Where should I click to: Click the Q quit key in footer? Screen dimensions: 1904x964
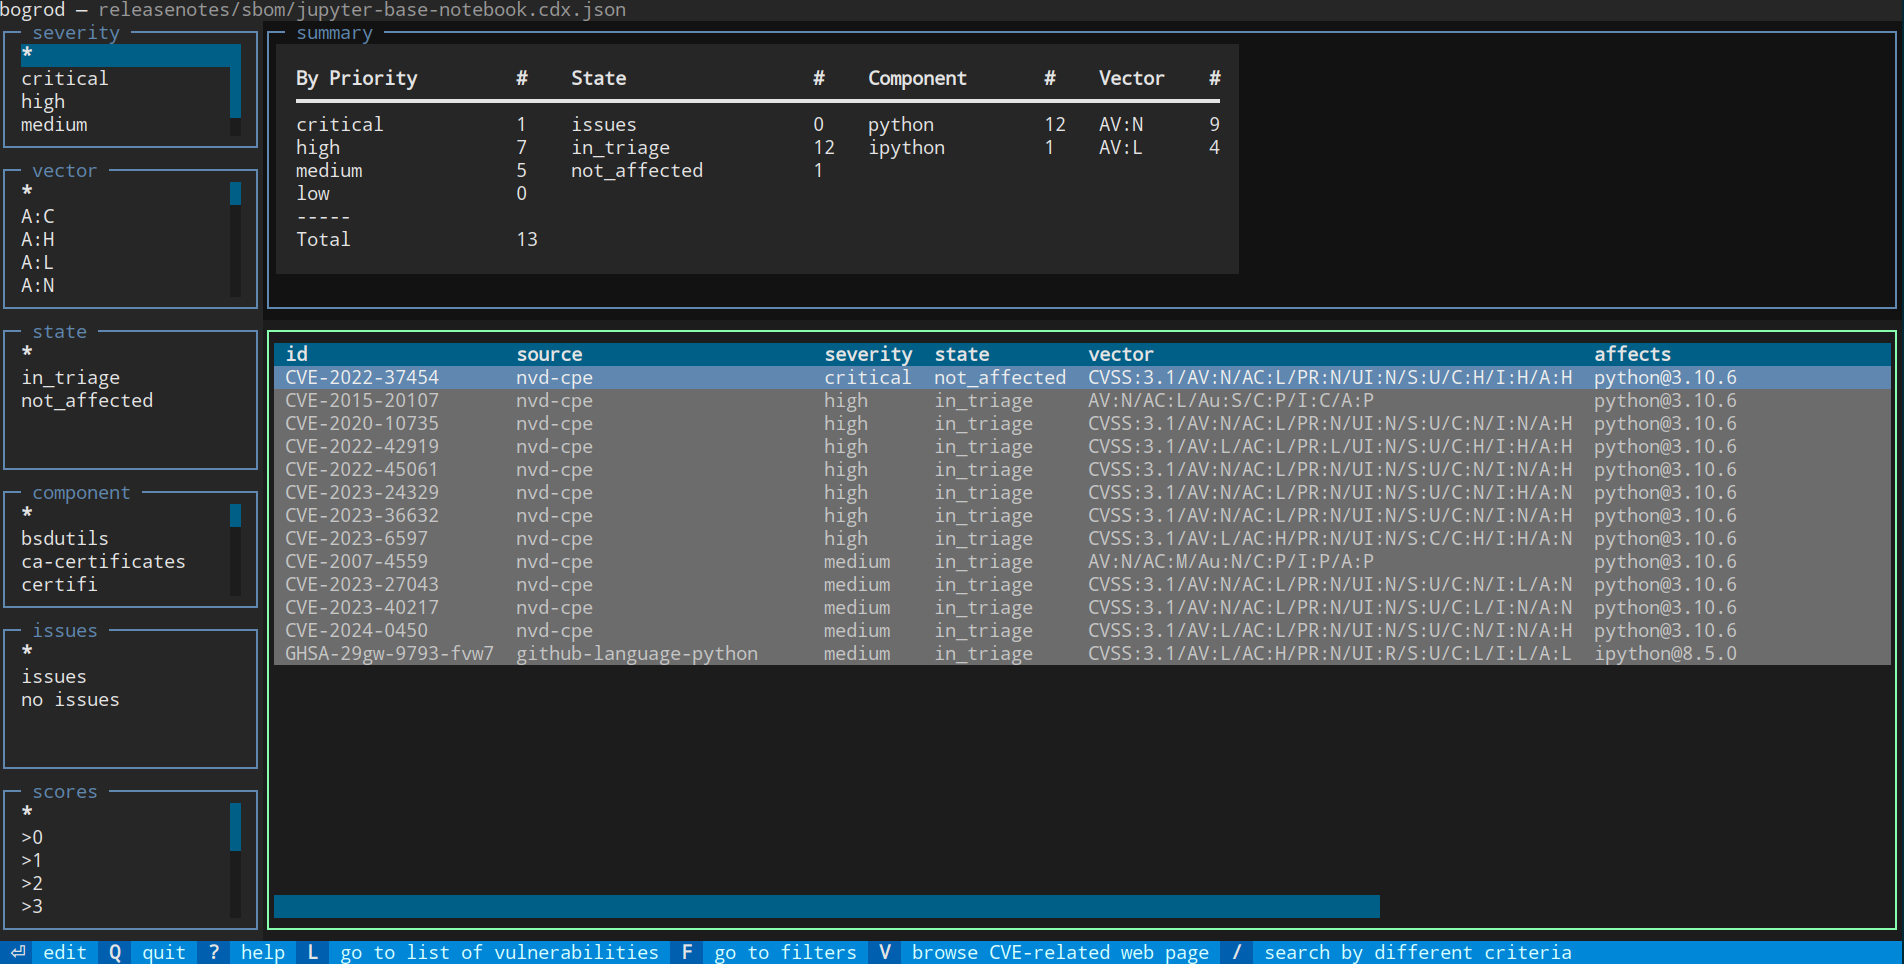115,952
